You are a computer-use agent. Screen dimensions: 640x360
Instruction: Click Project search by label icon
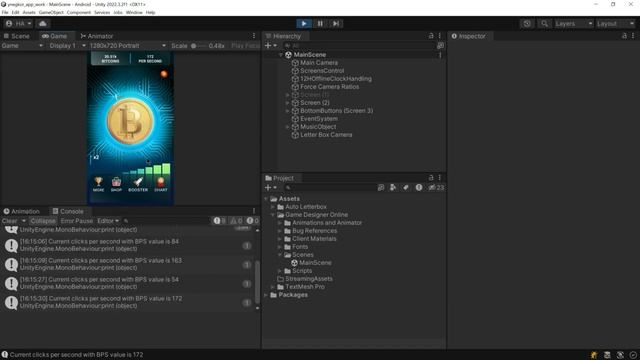(406, 187)
